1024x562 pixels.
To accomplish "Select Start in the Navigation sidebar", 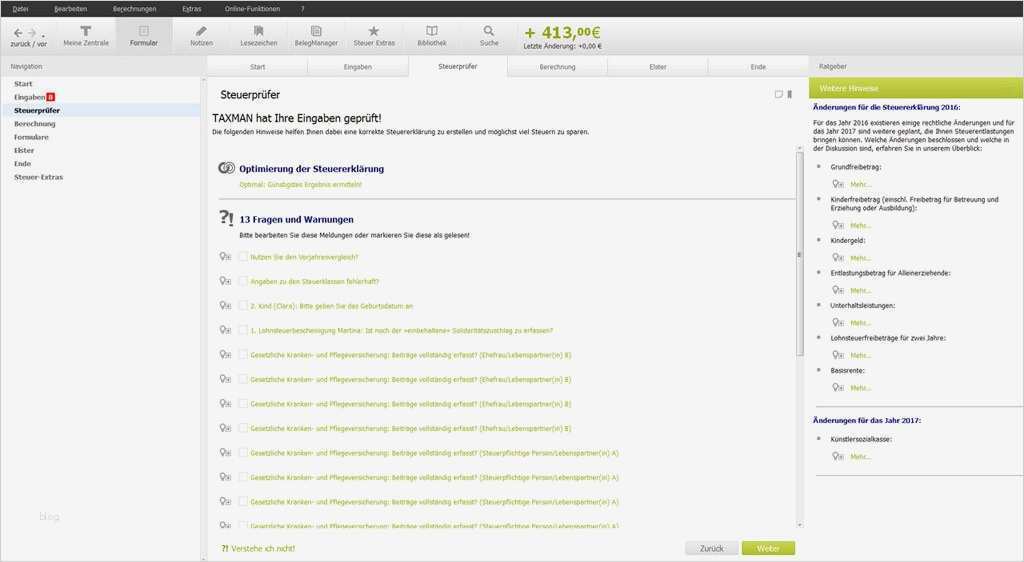I will click(23, 84).
